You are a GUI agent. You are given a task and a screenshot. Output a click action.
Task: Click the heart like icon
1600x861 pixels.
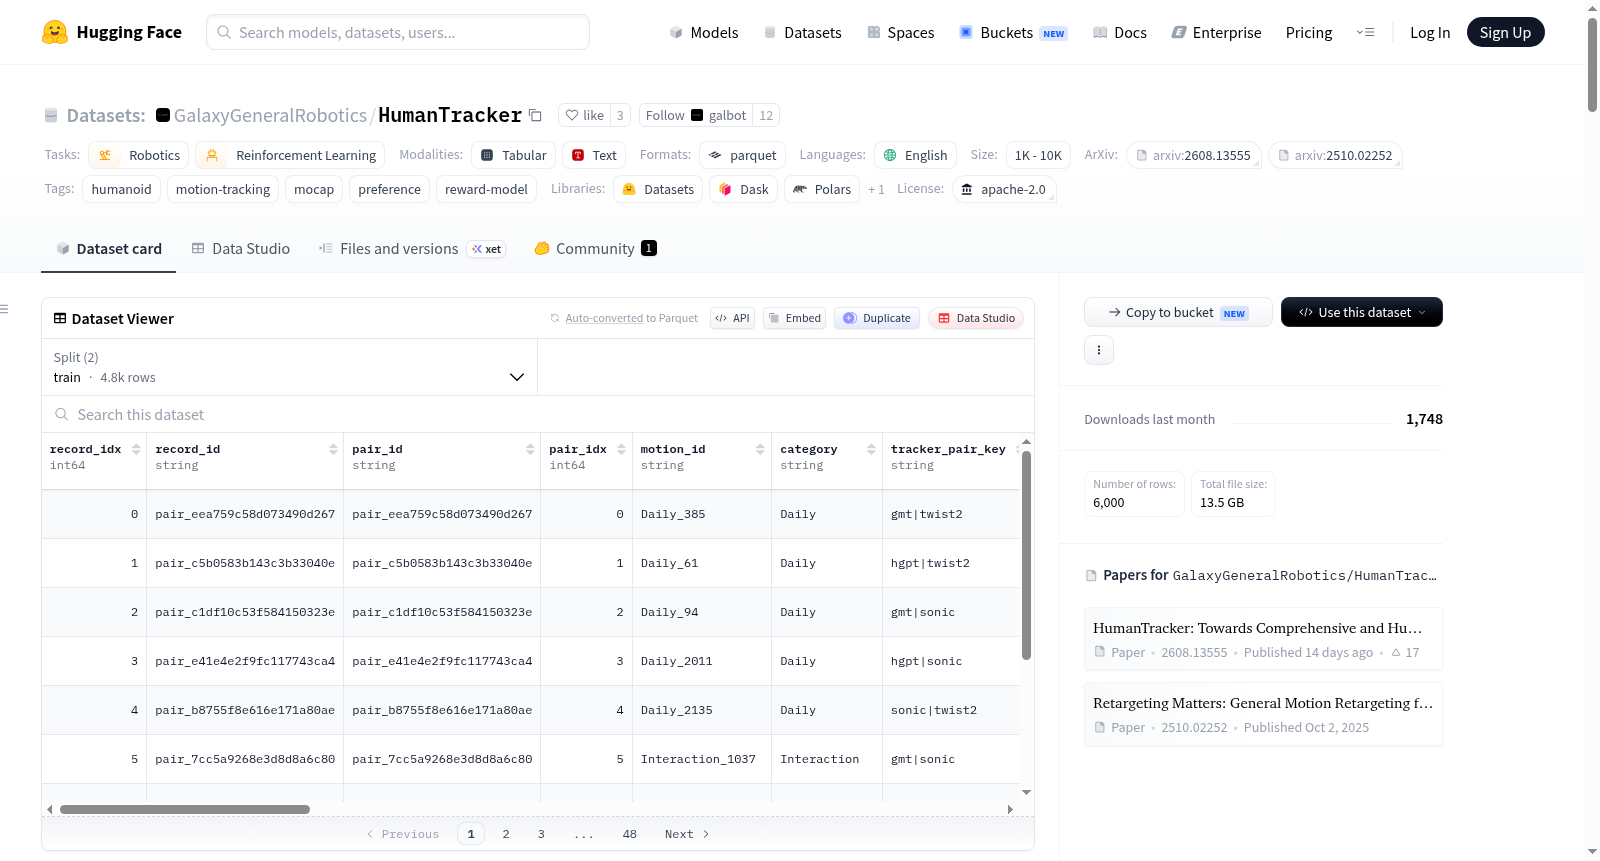tap(572, 115)
